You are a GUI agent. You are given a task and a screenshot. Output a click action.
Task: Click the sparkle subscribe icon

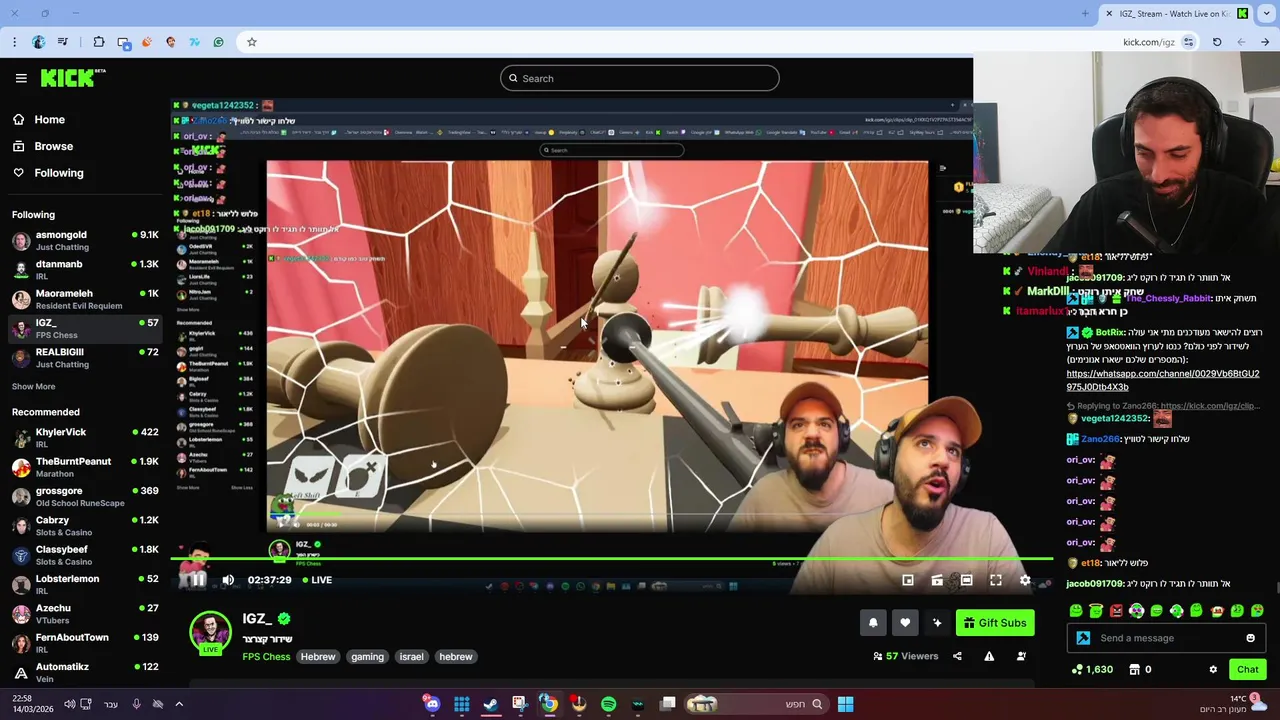[937, 623]
